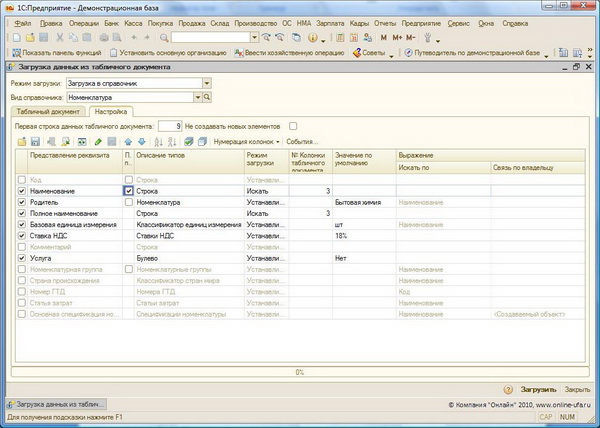Open the Help information icon in toolbar

313,37
